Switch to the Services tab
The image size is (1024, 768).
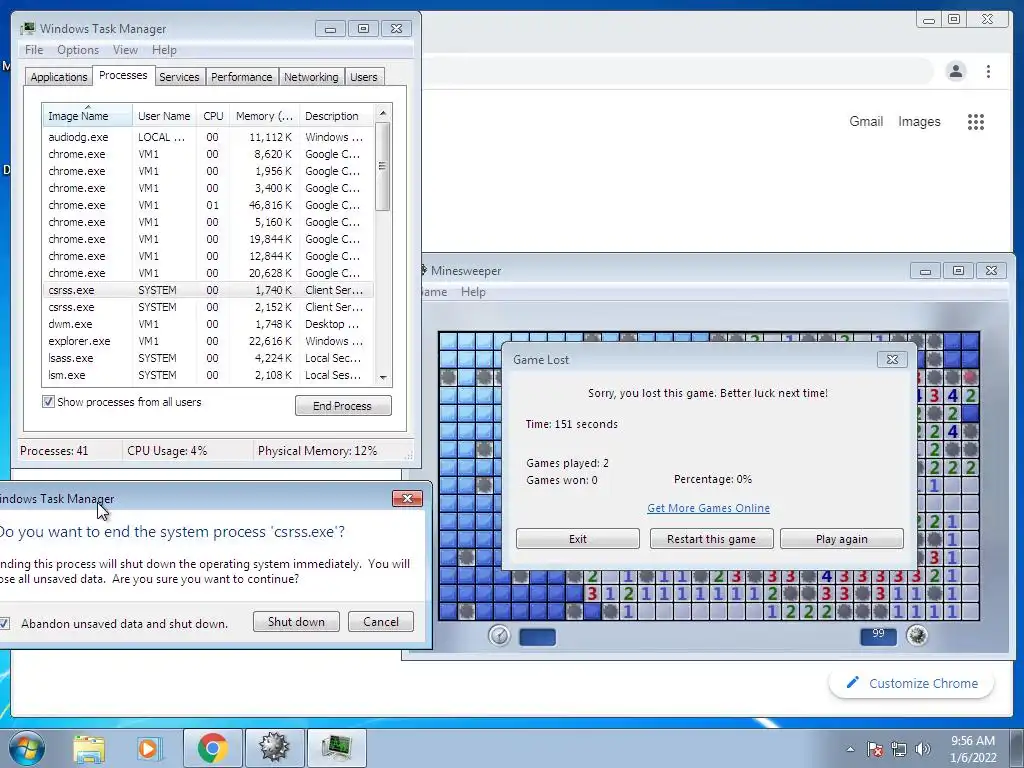pyautogui.click(x=179, y=77)
